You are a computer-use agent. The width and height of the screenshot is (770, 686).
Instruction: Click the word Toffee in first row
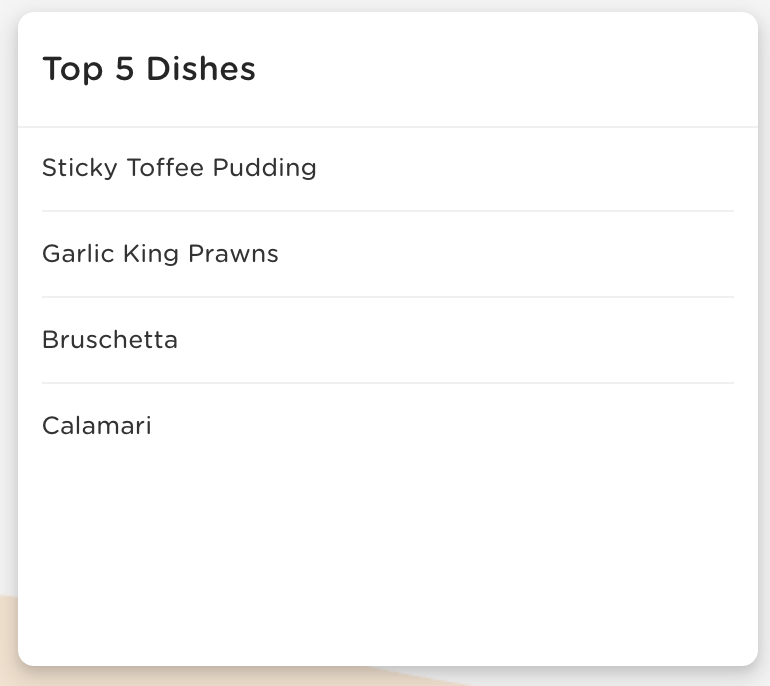[x=165, y=168]
